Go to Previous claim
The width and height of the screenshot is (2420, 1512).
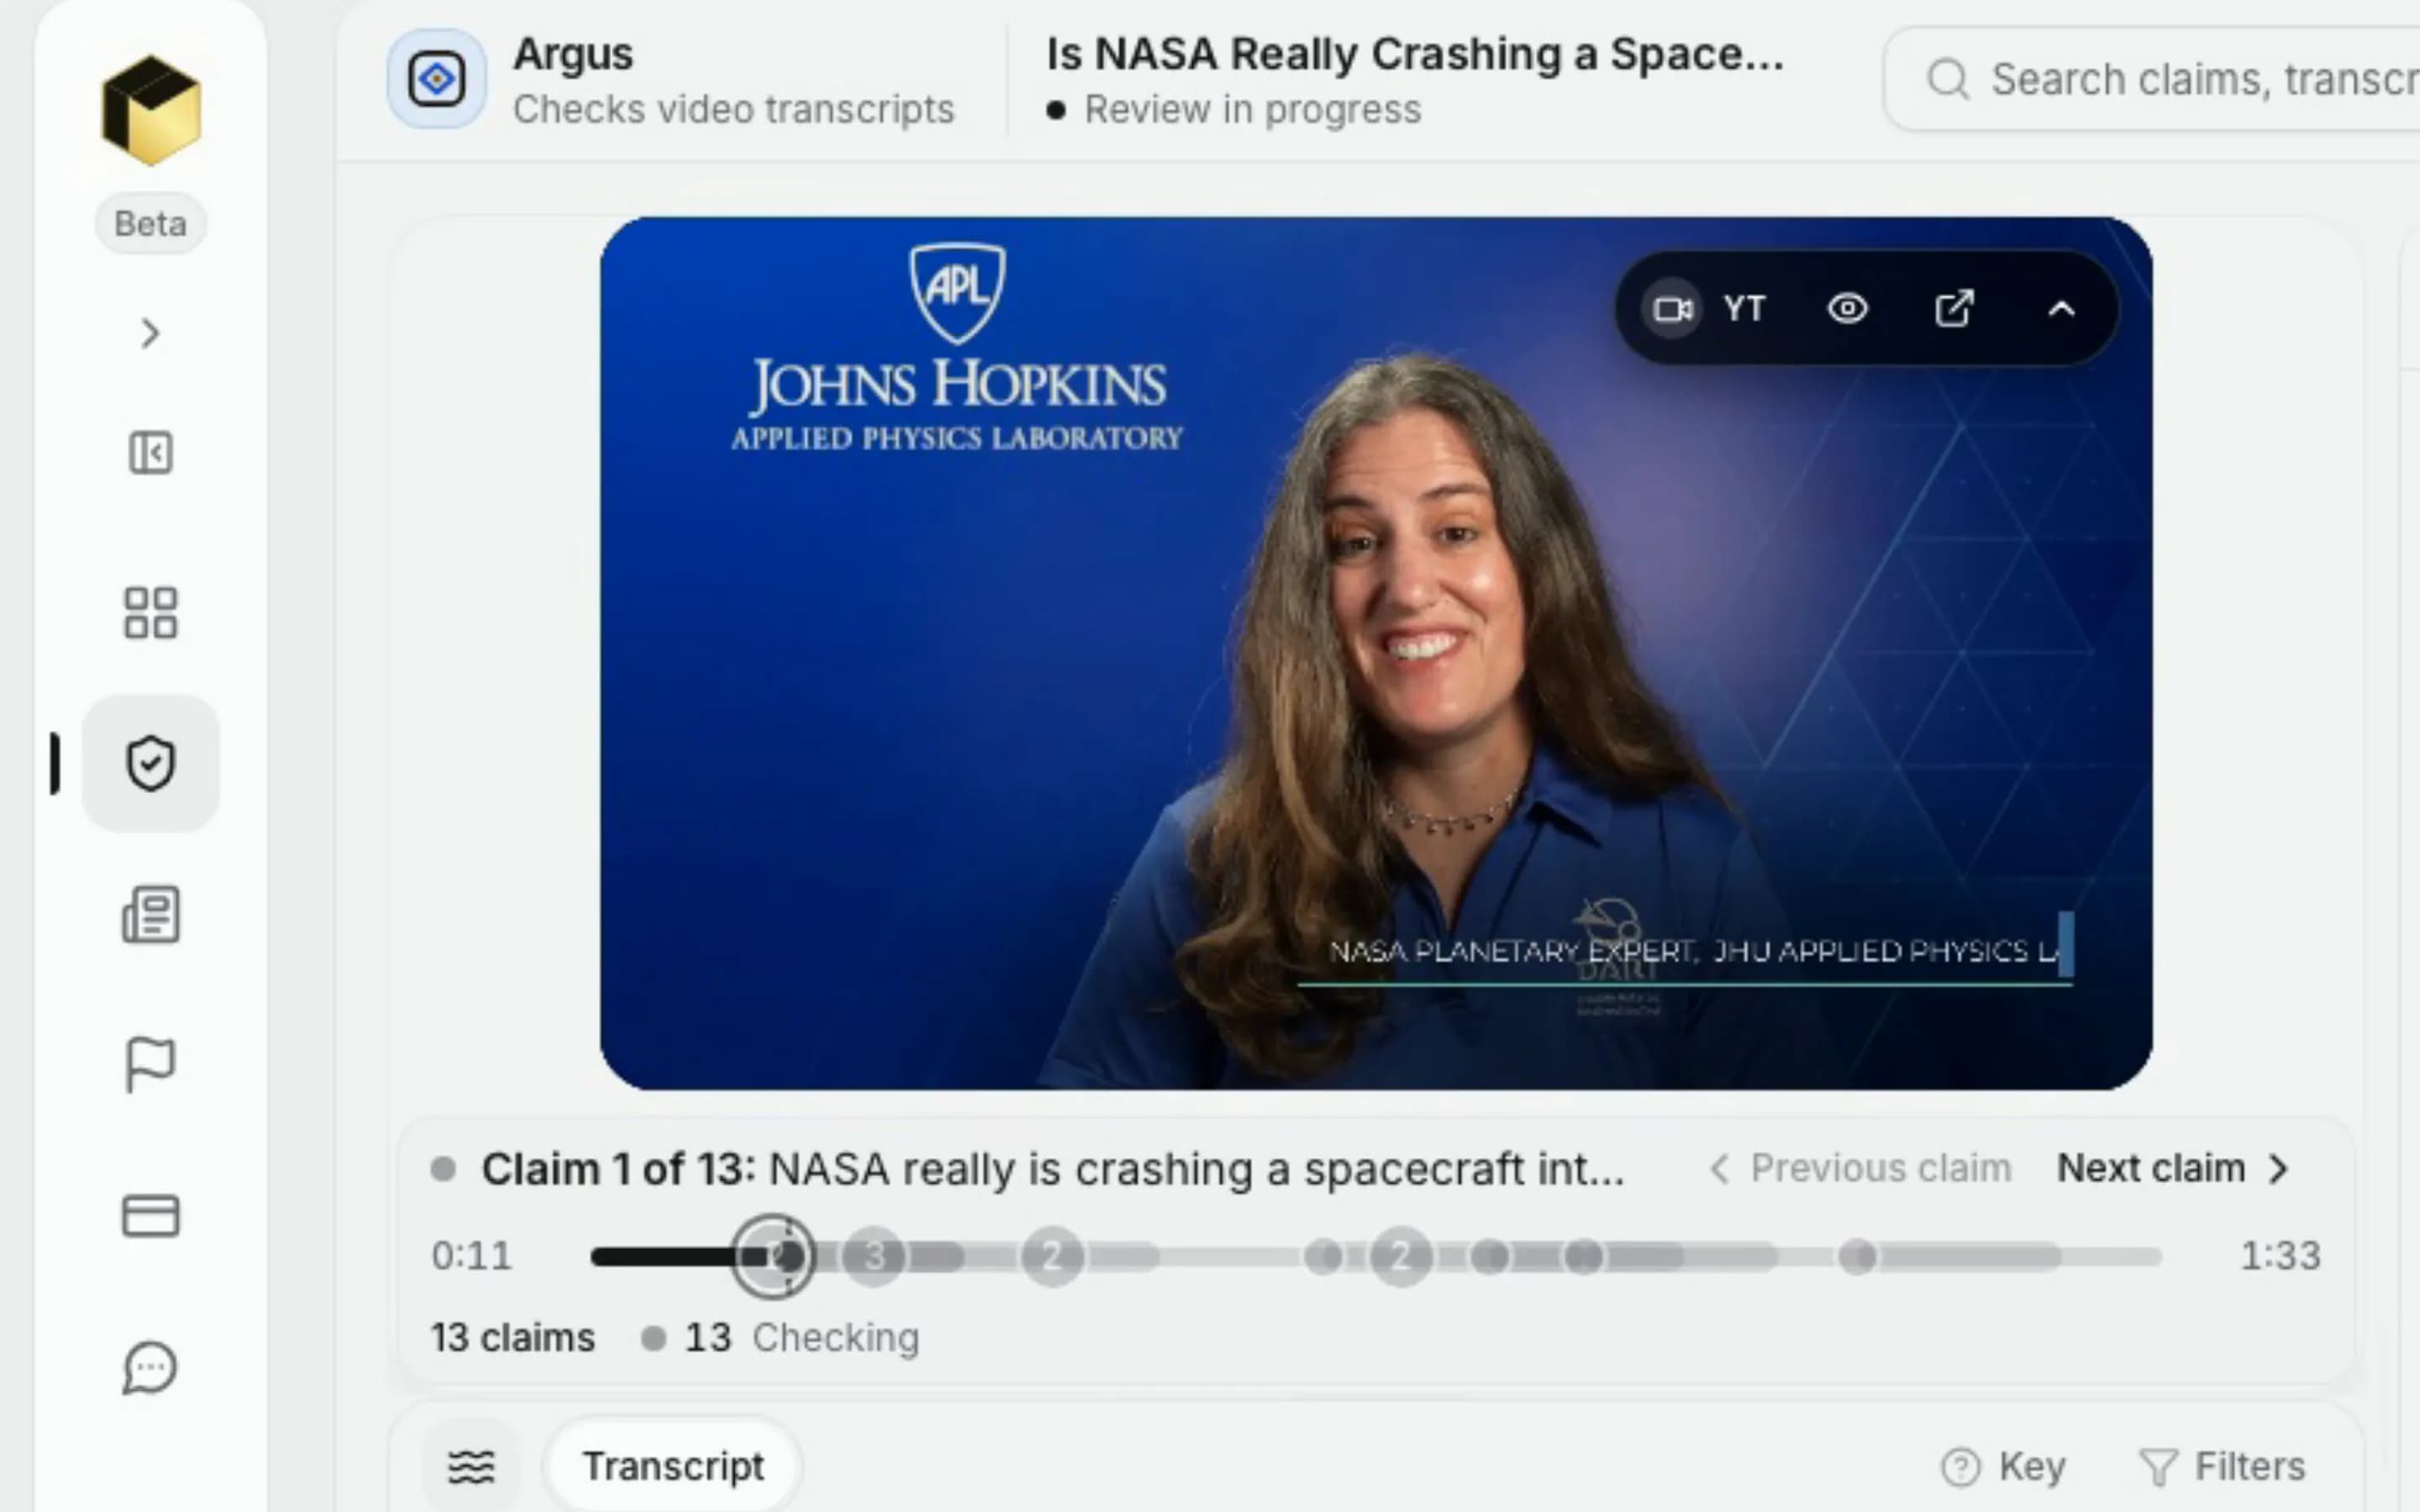1860,1168
